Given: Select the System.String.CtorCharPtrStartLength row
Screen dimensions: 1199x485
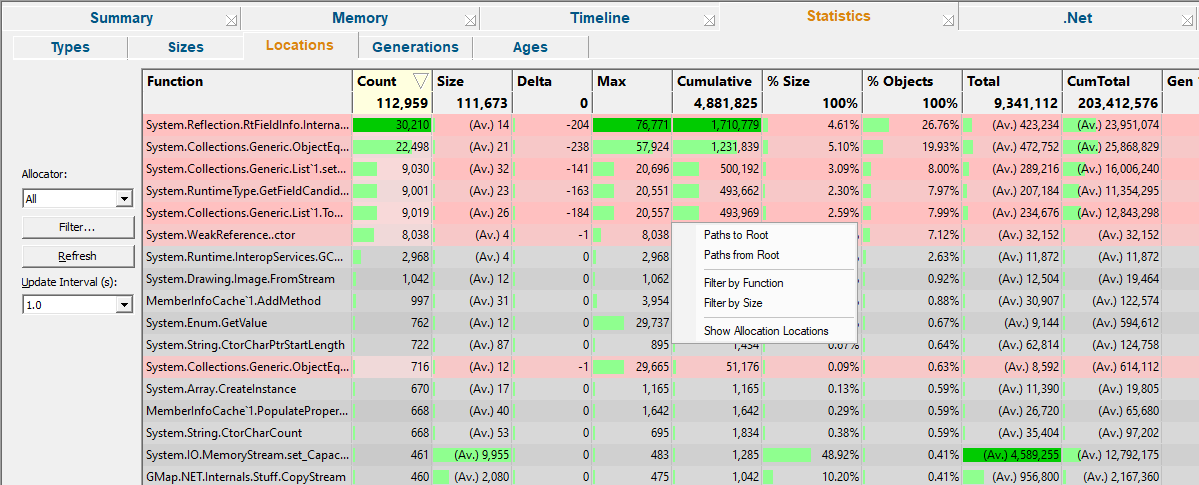Looking at the screenshot, I should 671,345.
